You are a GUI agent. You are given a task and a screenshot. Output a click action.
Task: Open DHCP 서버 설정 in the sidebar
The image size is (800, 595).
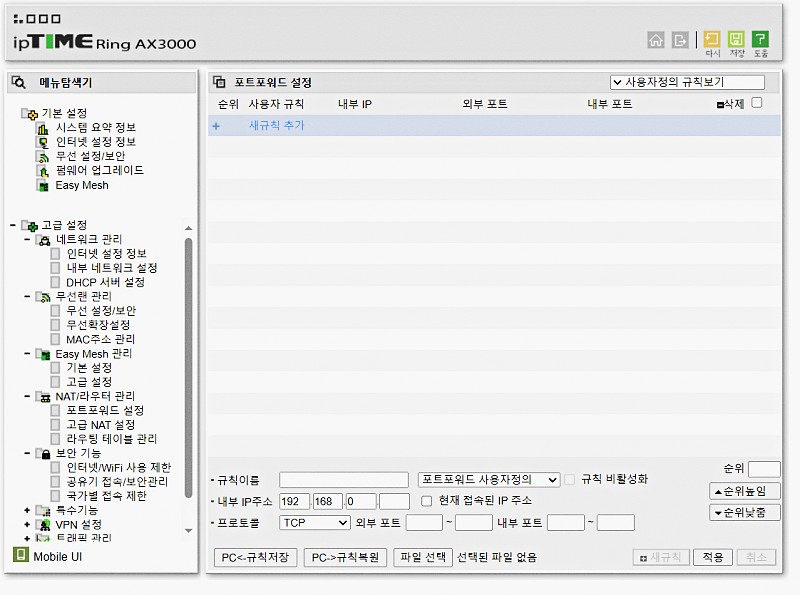105,283
